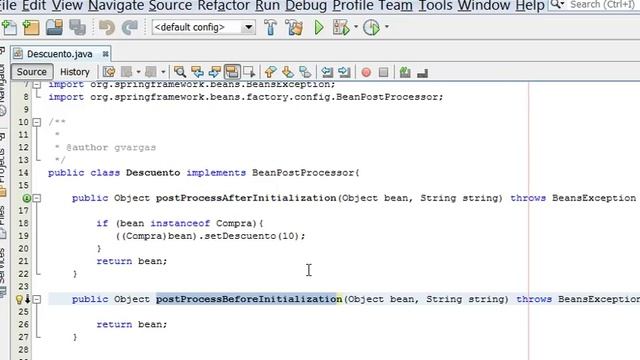Open the Debug menu

pyautogui.click(x=306, y=6)
